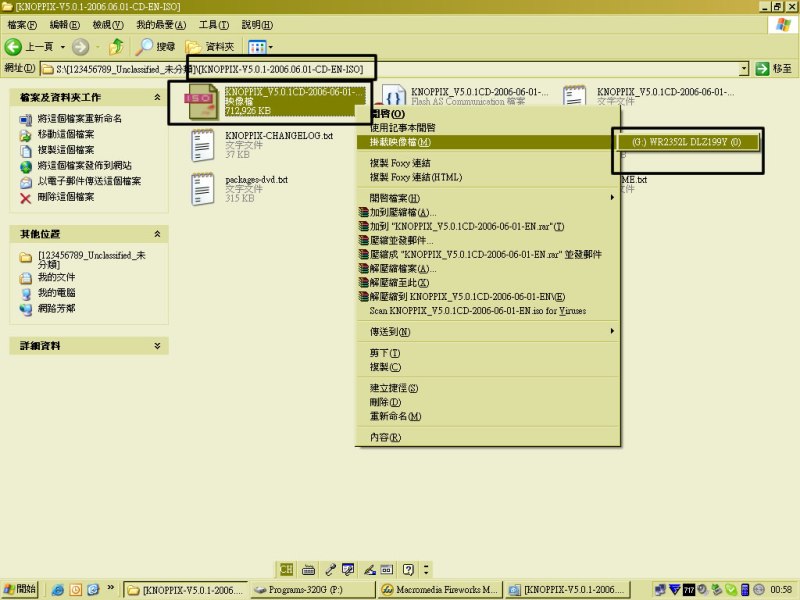Click the 00:58 system clock
The width and height of the screenshot is (800, 600).
[781, 590]
